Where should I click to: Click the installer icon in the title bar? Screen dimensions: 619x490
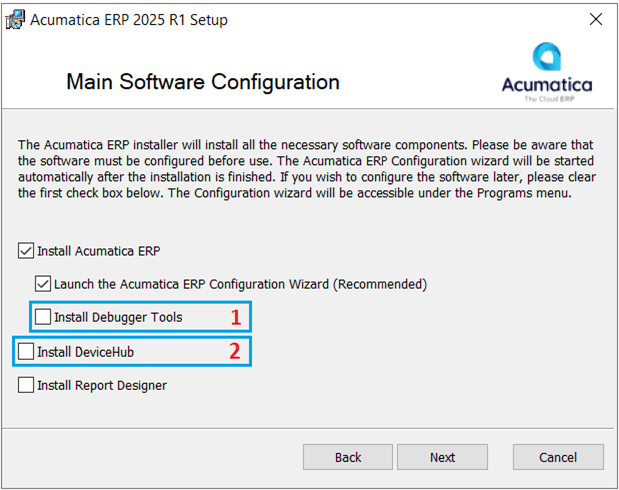point(15,20)
